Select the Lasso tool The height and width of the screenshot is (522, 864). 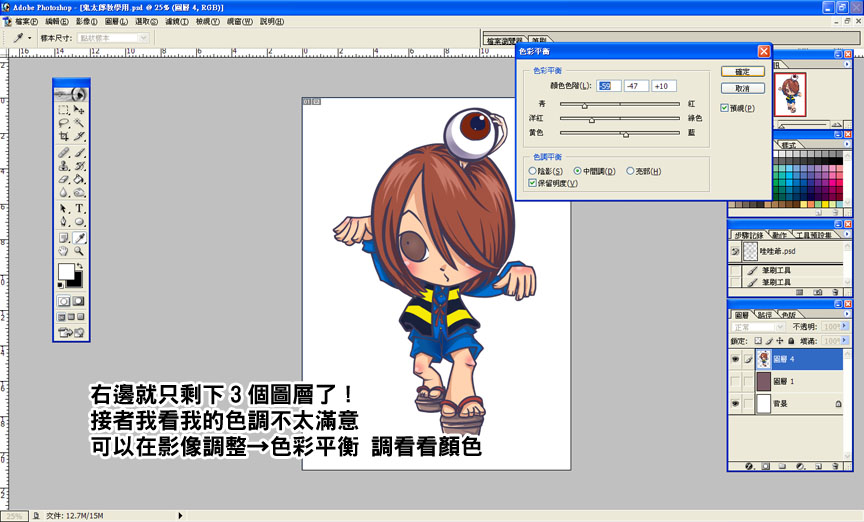click(64, 123)
